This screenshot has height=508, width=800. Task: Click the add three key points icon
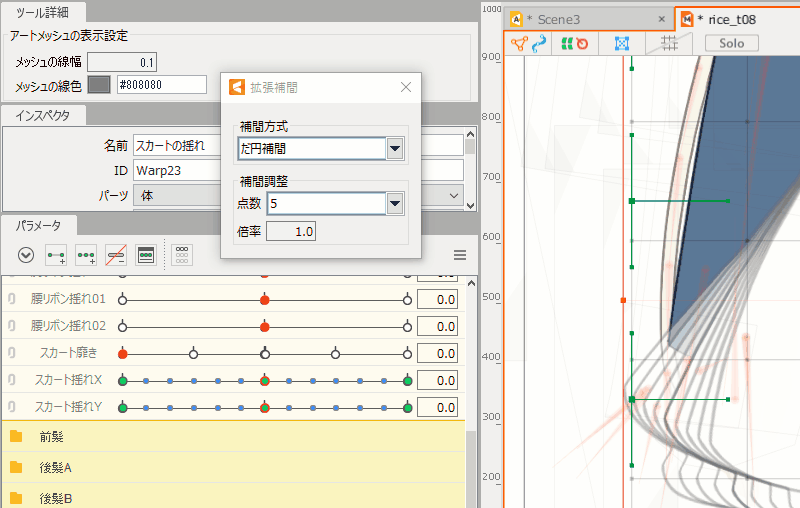pos(86,255)
